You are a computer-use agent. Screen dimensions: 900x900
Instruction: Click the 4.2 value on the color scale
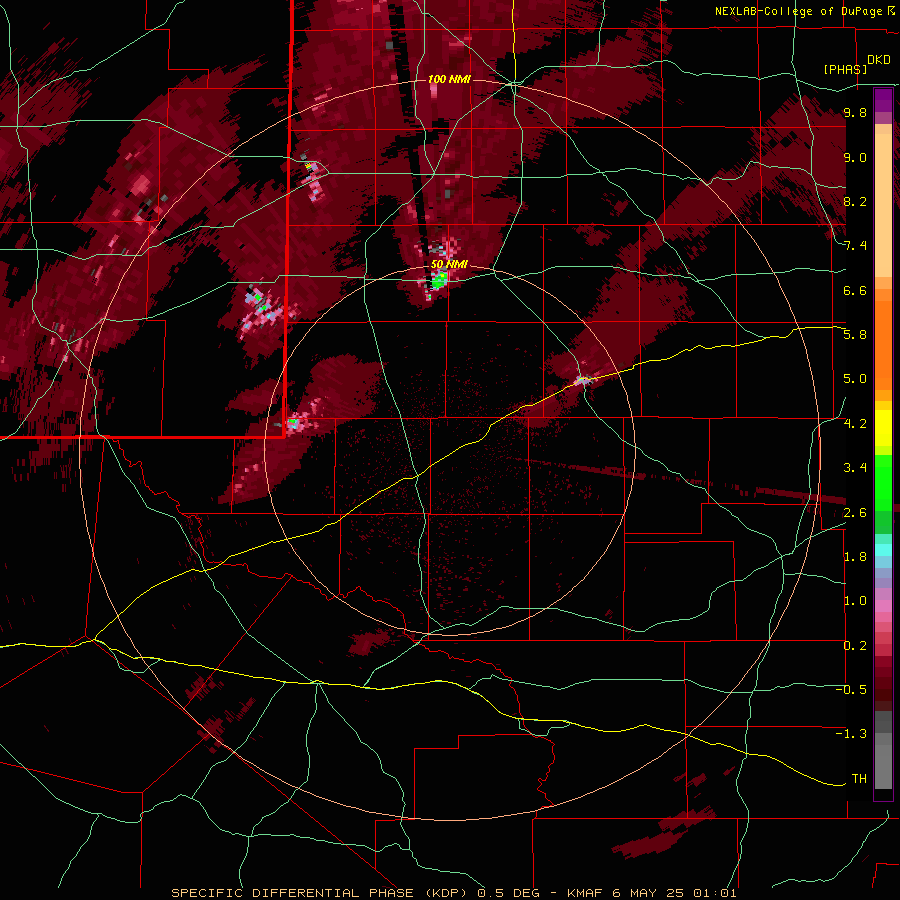[x=855, y=424]
